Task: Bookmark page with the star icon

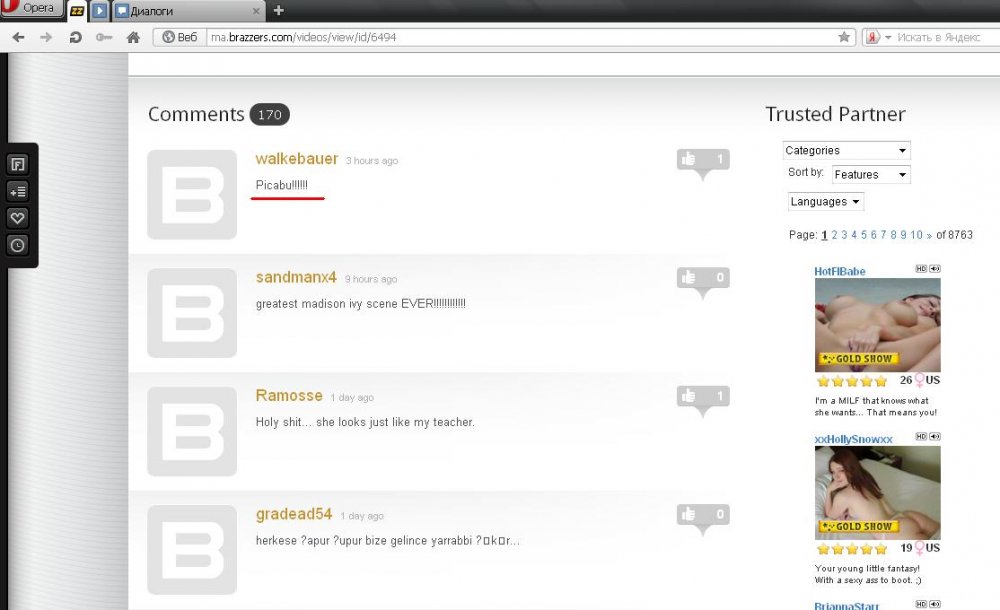Action: pos(844,37)
